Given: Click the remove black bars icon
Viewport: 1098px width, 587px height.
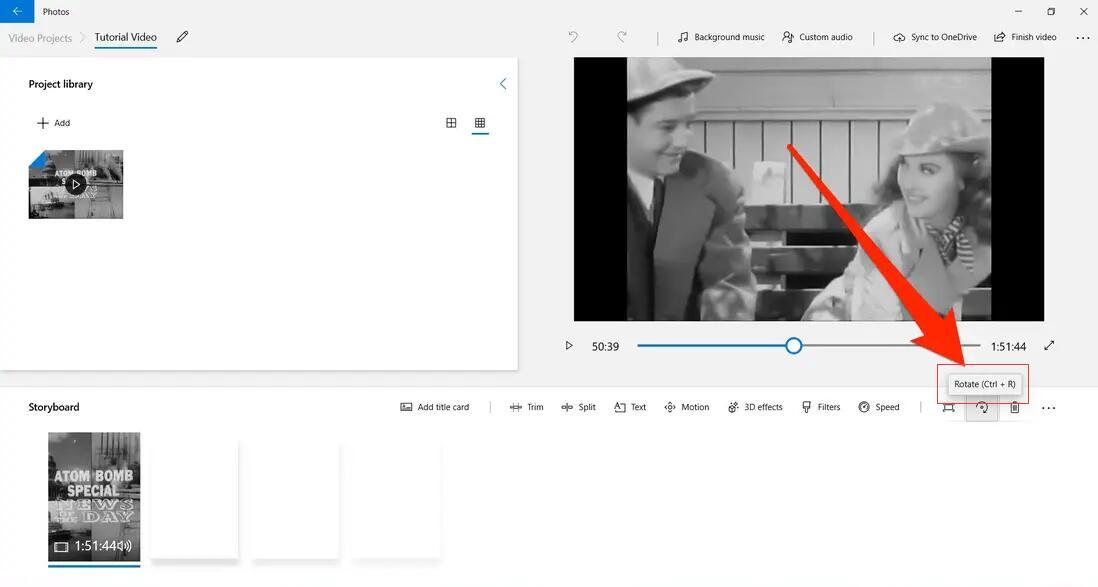Looking at the screenshot, I should [x=948, y=408].
